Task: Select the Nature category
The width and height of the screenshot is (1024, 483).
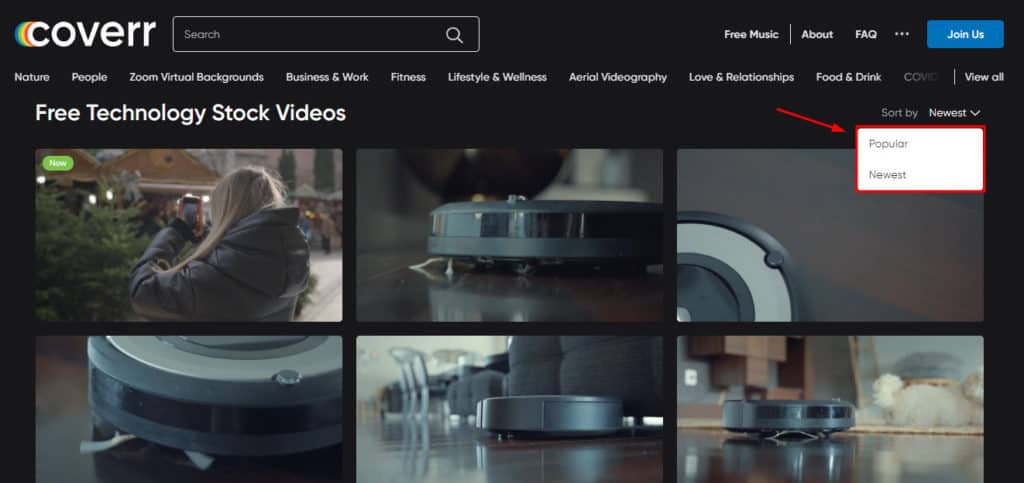Action: [x=32, y=77]
